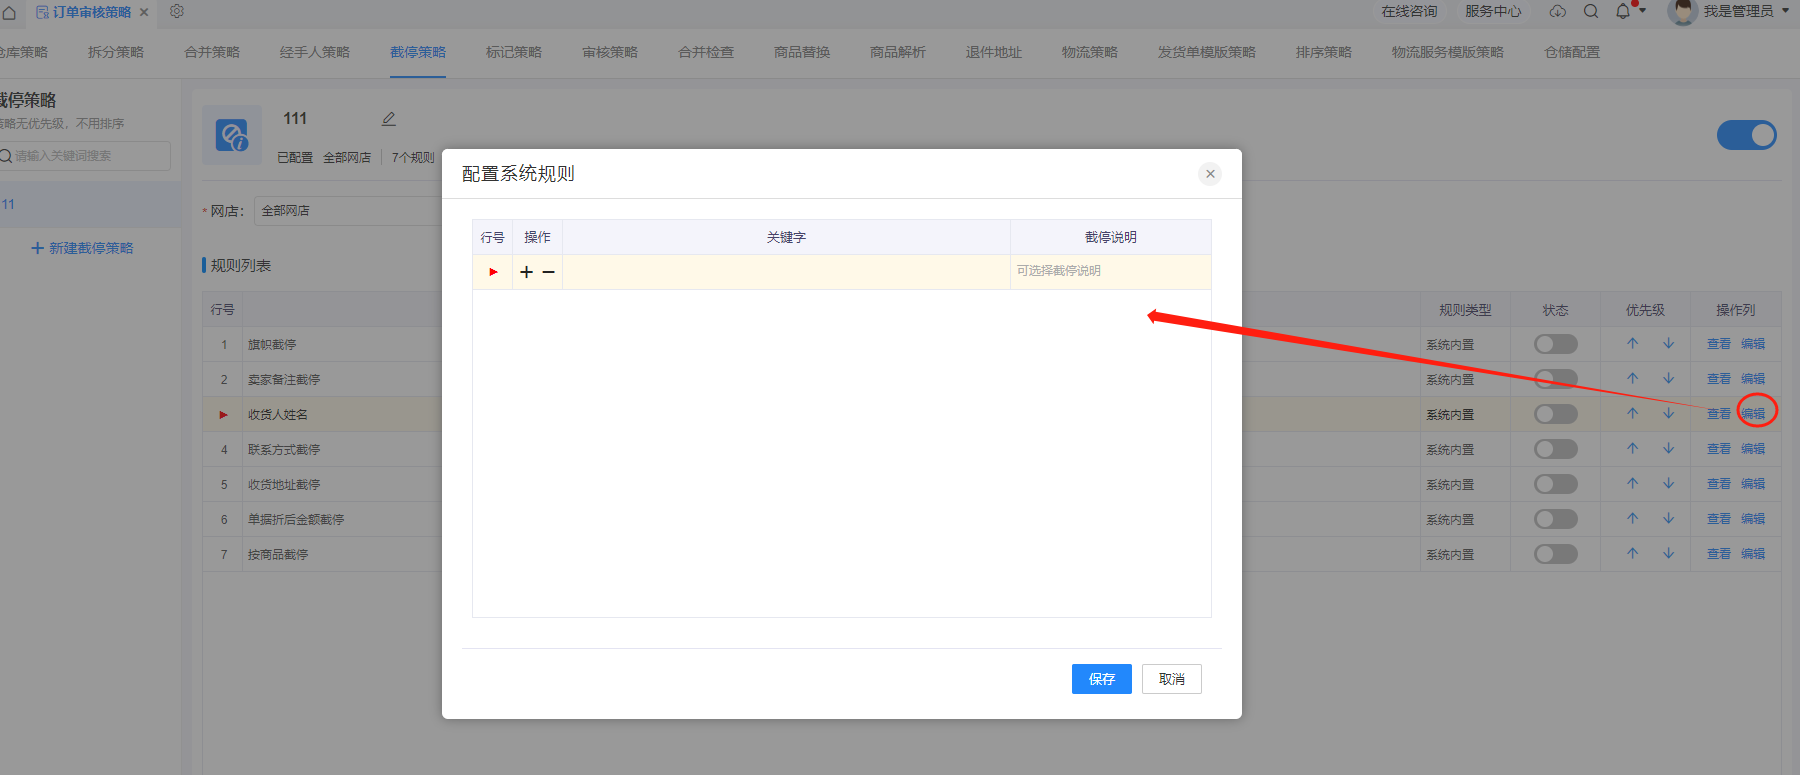Click the 取消 button in the dialog
This screenshot has width=1800, height=775.
[x=1172, y=679]
